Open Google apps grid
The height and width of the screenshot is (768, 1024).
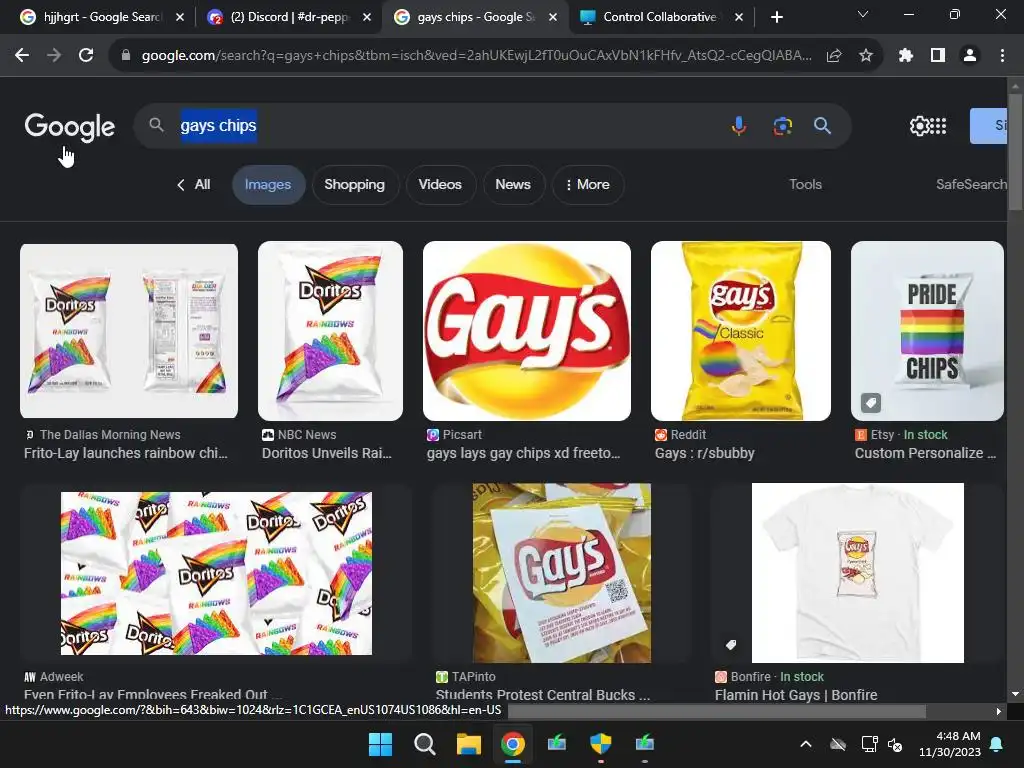click(x=938, y=125)
